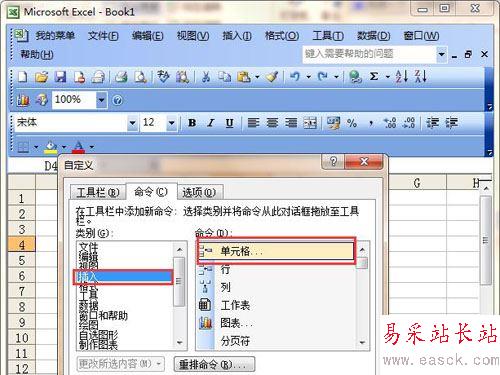Image resolution: width=500 pixels, height=375 pixels.
Task: Switch to the 选项(O) tab
Action: (x=199, y=192)
